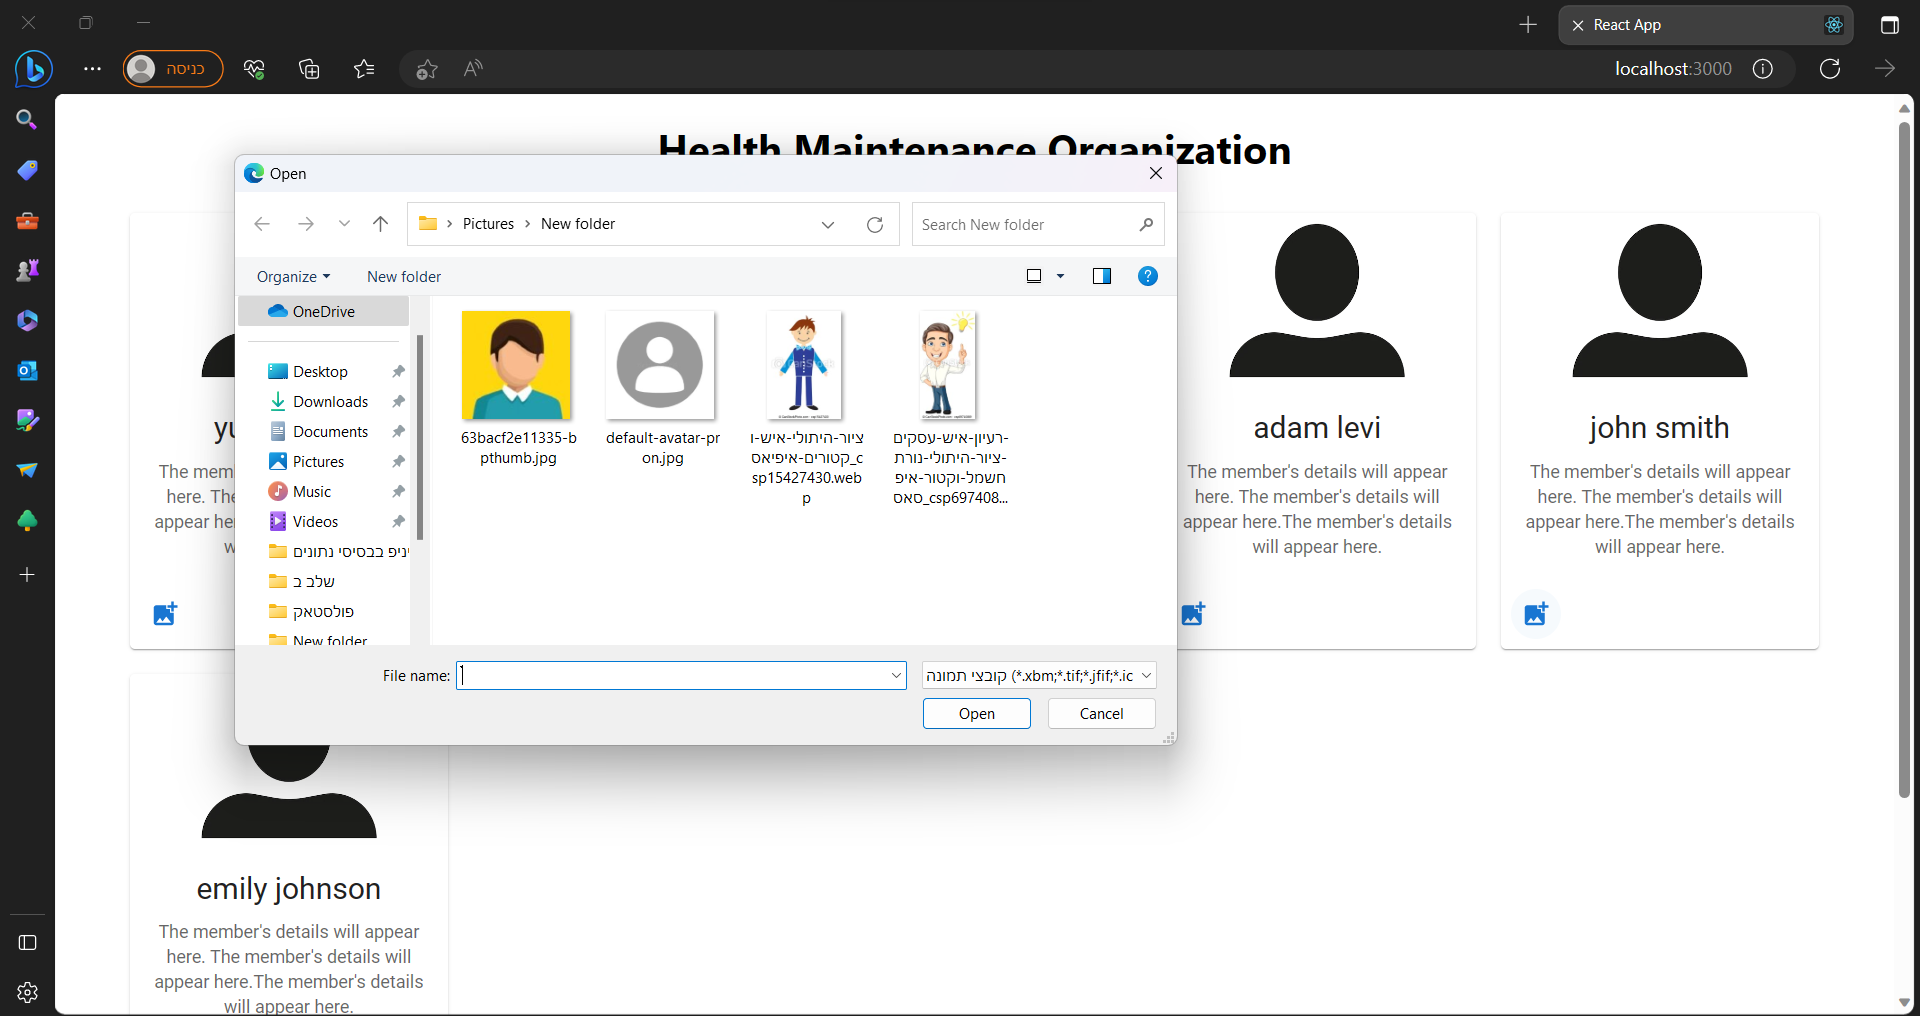
Task: Open a new browser tab
Action: click(x=1528, y=25)
